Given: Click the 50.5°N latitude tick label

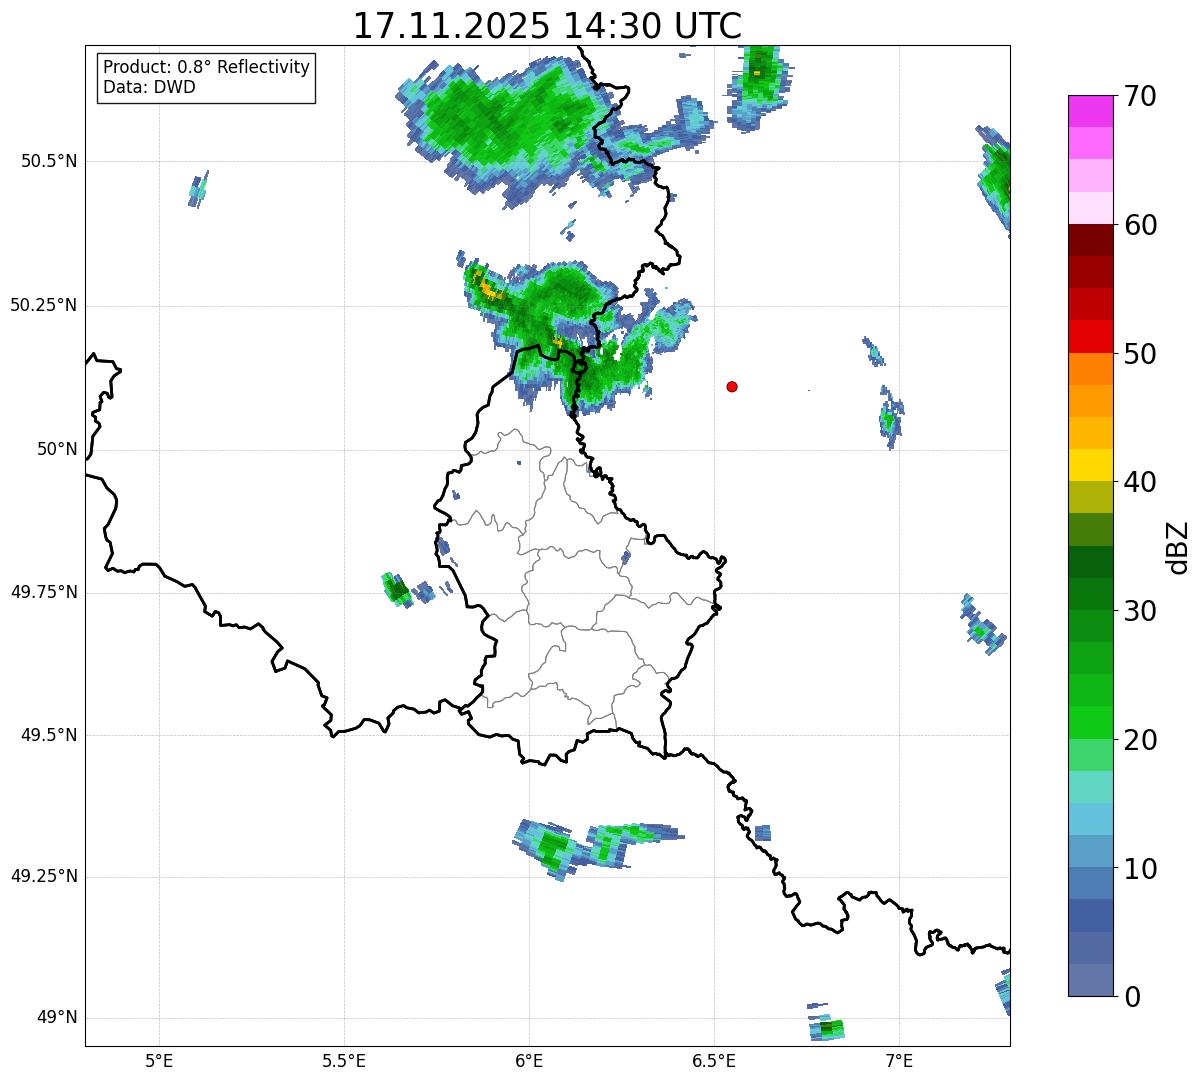Looking at the screenshot, I should 43,161.
